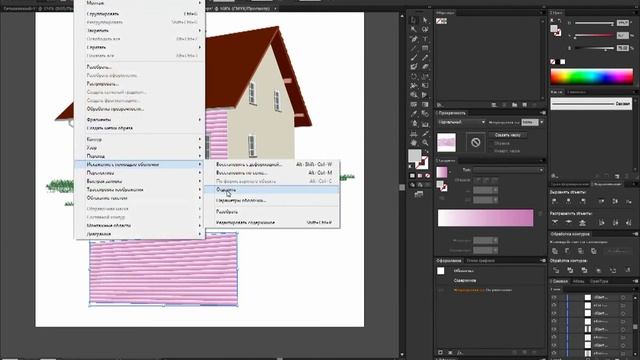Click the Базовый brush row
Screen dimensions: 640x360
(x=591, y=104)
